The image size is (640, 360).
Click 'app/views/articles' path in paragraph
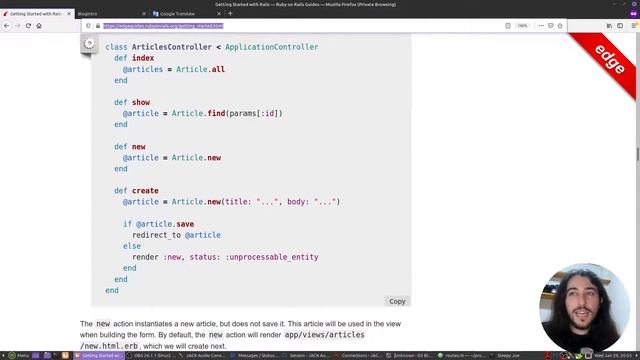[324, 335]
